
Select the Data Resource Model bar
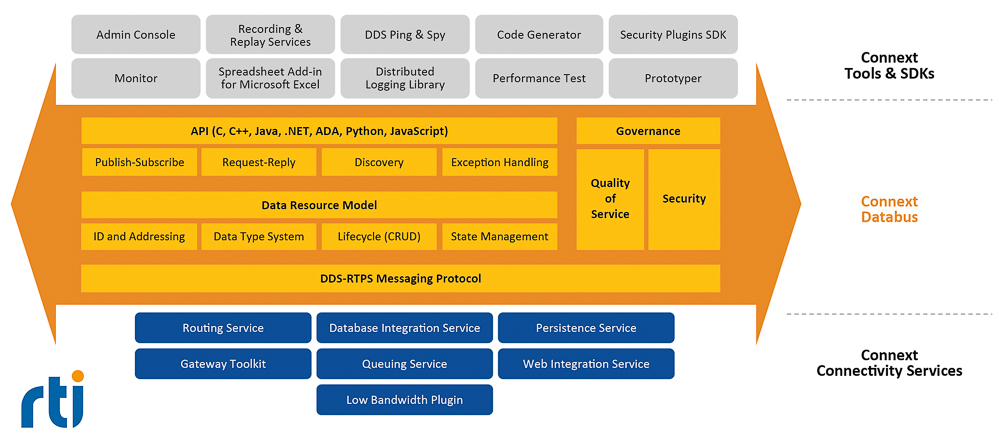(319, 205)
